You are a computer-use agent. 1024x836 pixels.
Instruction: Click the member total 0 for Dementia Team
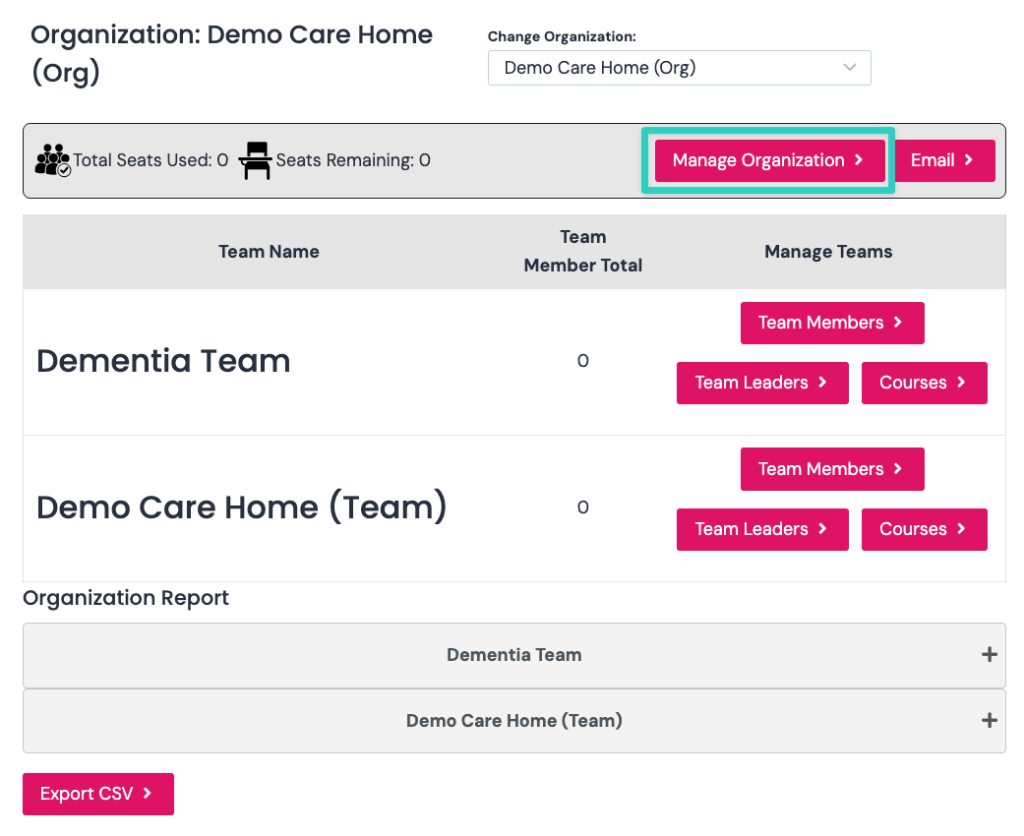583,361
